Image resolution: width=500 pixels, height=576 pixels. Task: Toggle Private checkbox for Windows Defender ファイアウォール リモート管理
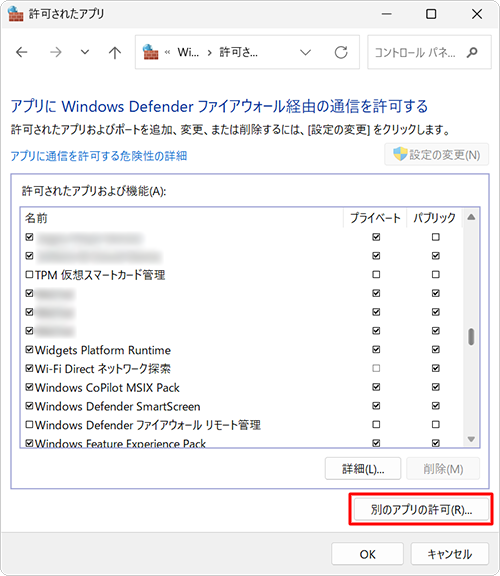pyautogui.click(x=376, y=425)
